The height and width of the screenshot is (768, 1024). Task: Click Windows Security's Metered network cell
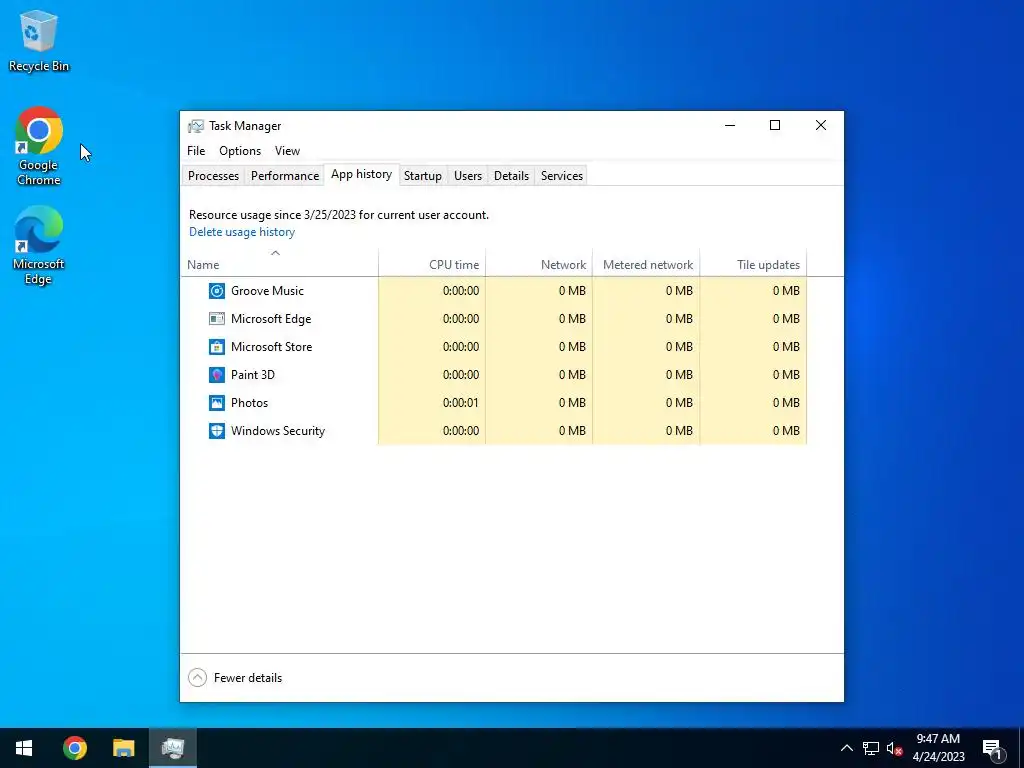coord(646,431)
